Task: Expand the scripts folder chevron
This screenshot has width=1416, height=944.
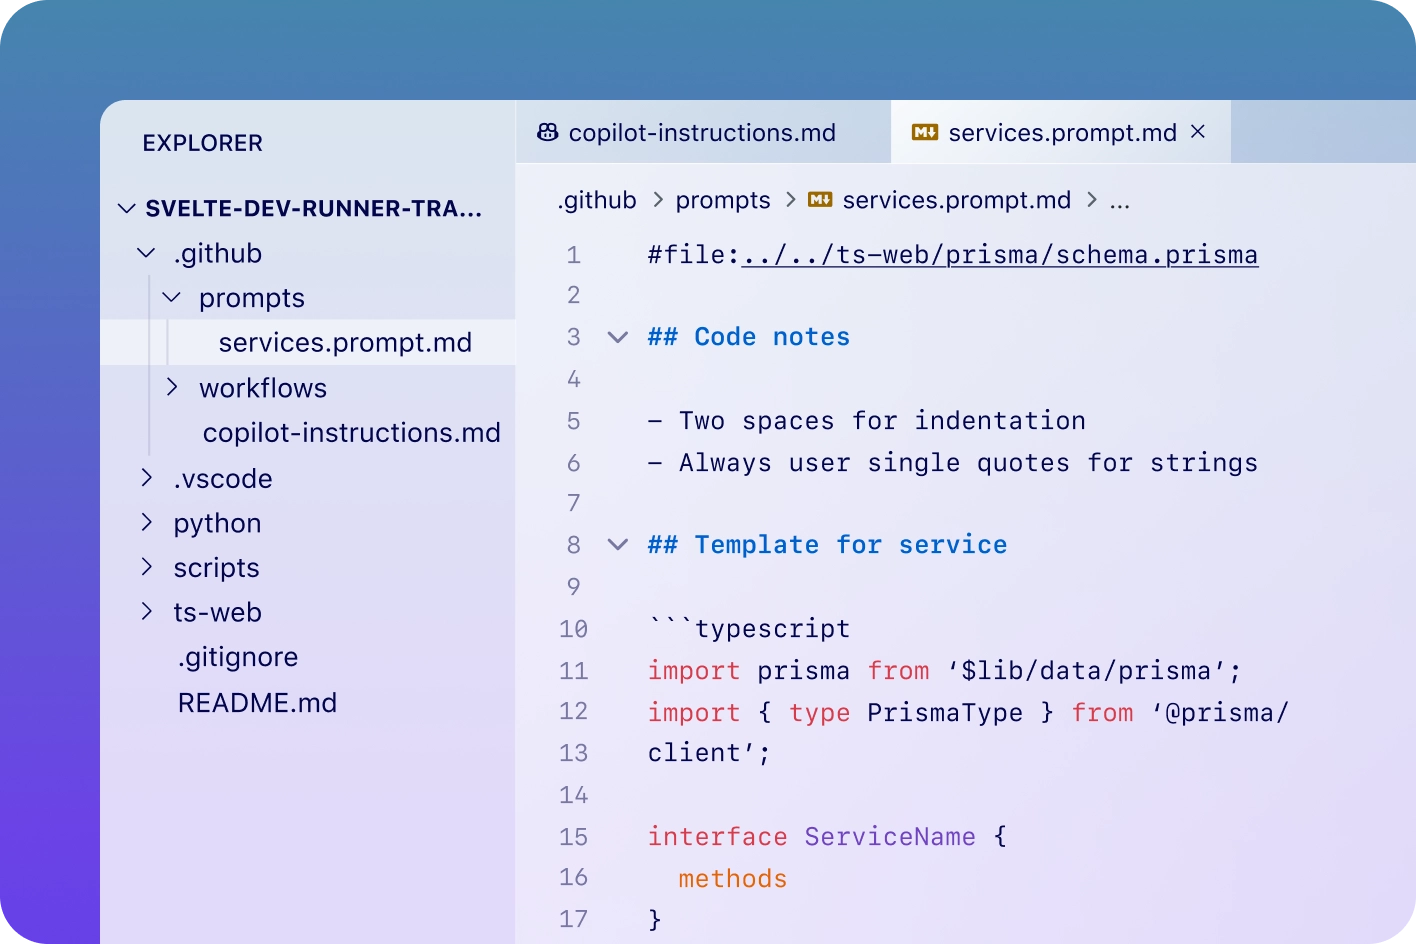Action: pyautogui.click(x=146, y=567)
